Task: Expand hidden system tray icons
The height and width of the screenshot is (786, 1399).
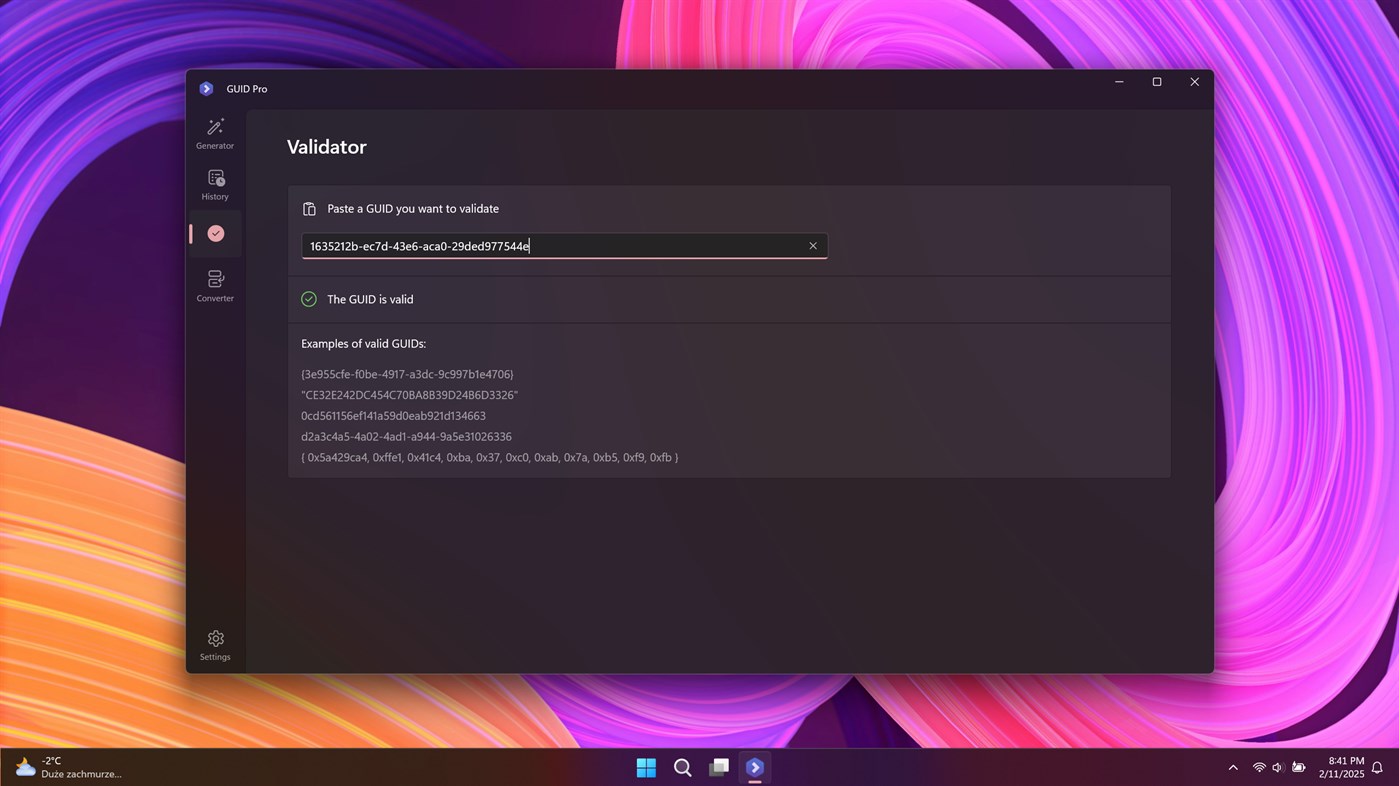Action: click(x=1233, y=767)
